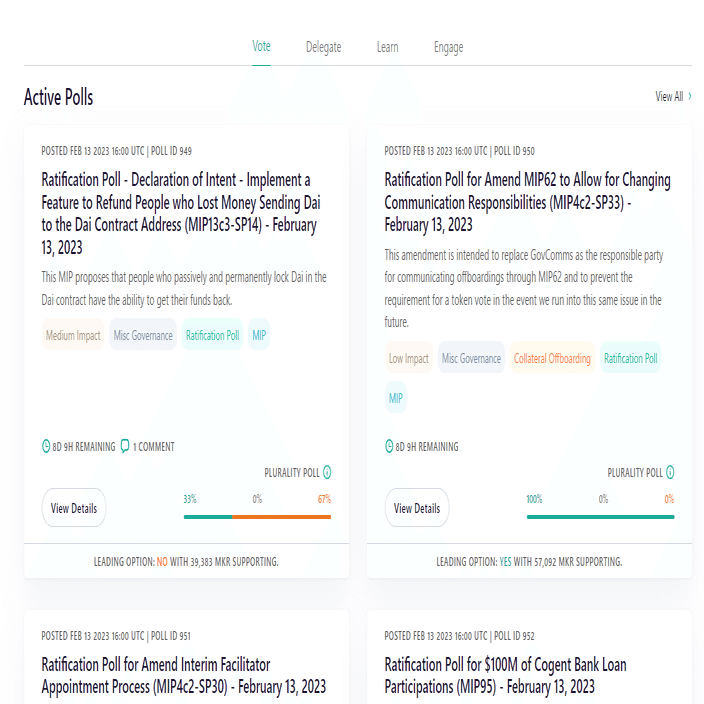
Task: Open the Dai refund ratification poll title
Action: click(x=181, y=213)
